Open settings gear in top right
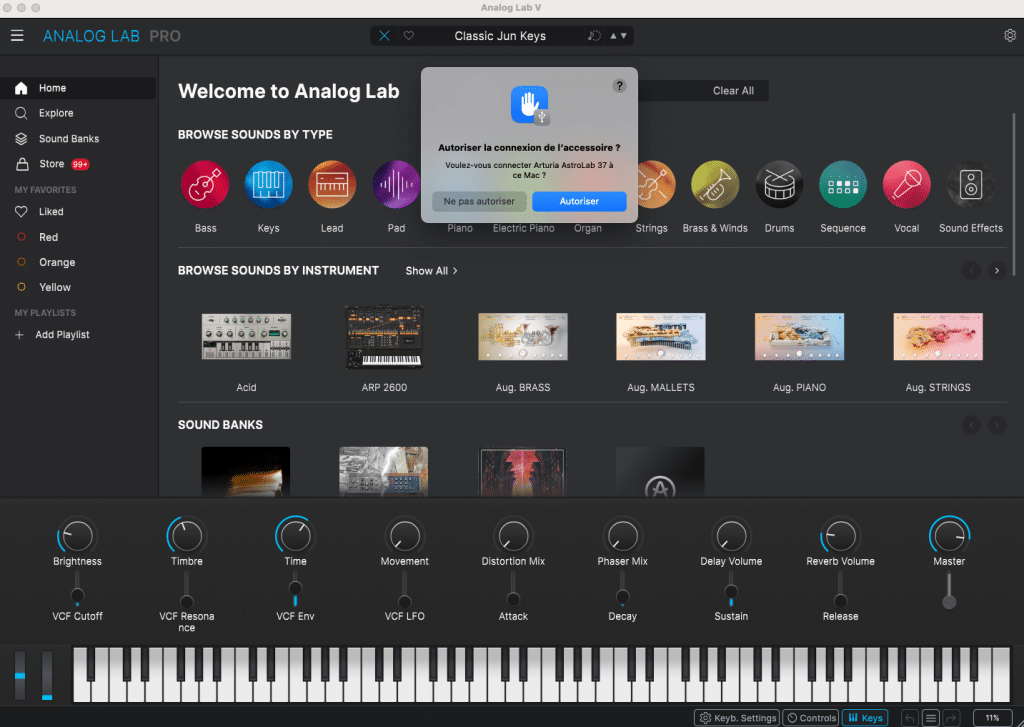The height and width of the screenshot is (727, 1024). coord(1009,36)
